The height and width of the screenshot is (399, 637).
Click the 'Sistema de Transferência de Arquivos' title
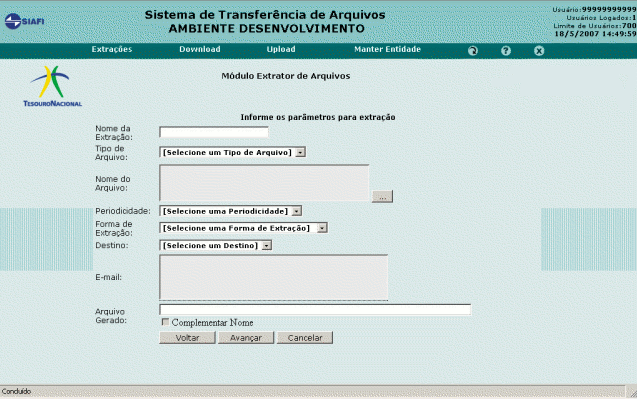[x=265, y=15]
